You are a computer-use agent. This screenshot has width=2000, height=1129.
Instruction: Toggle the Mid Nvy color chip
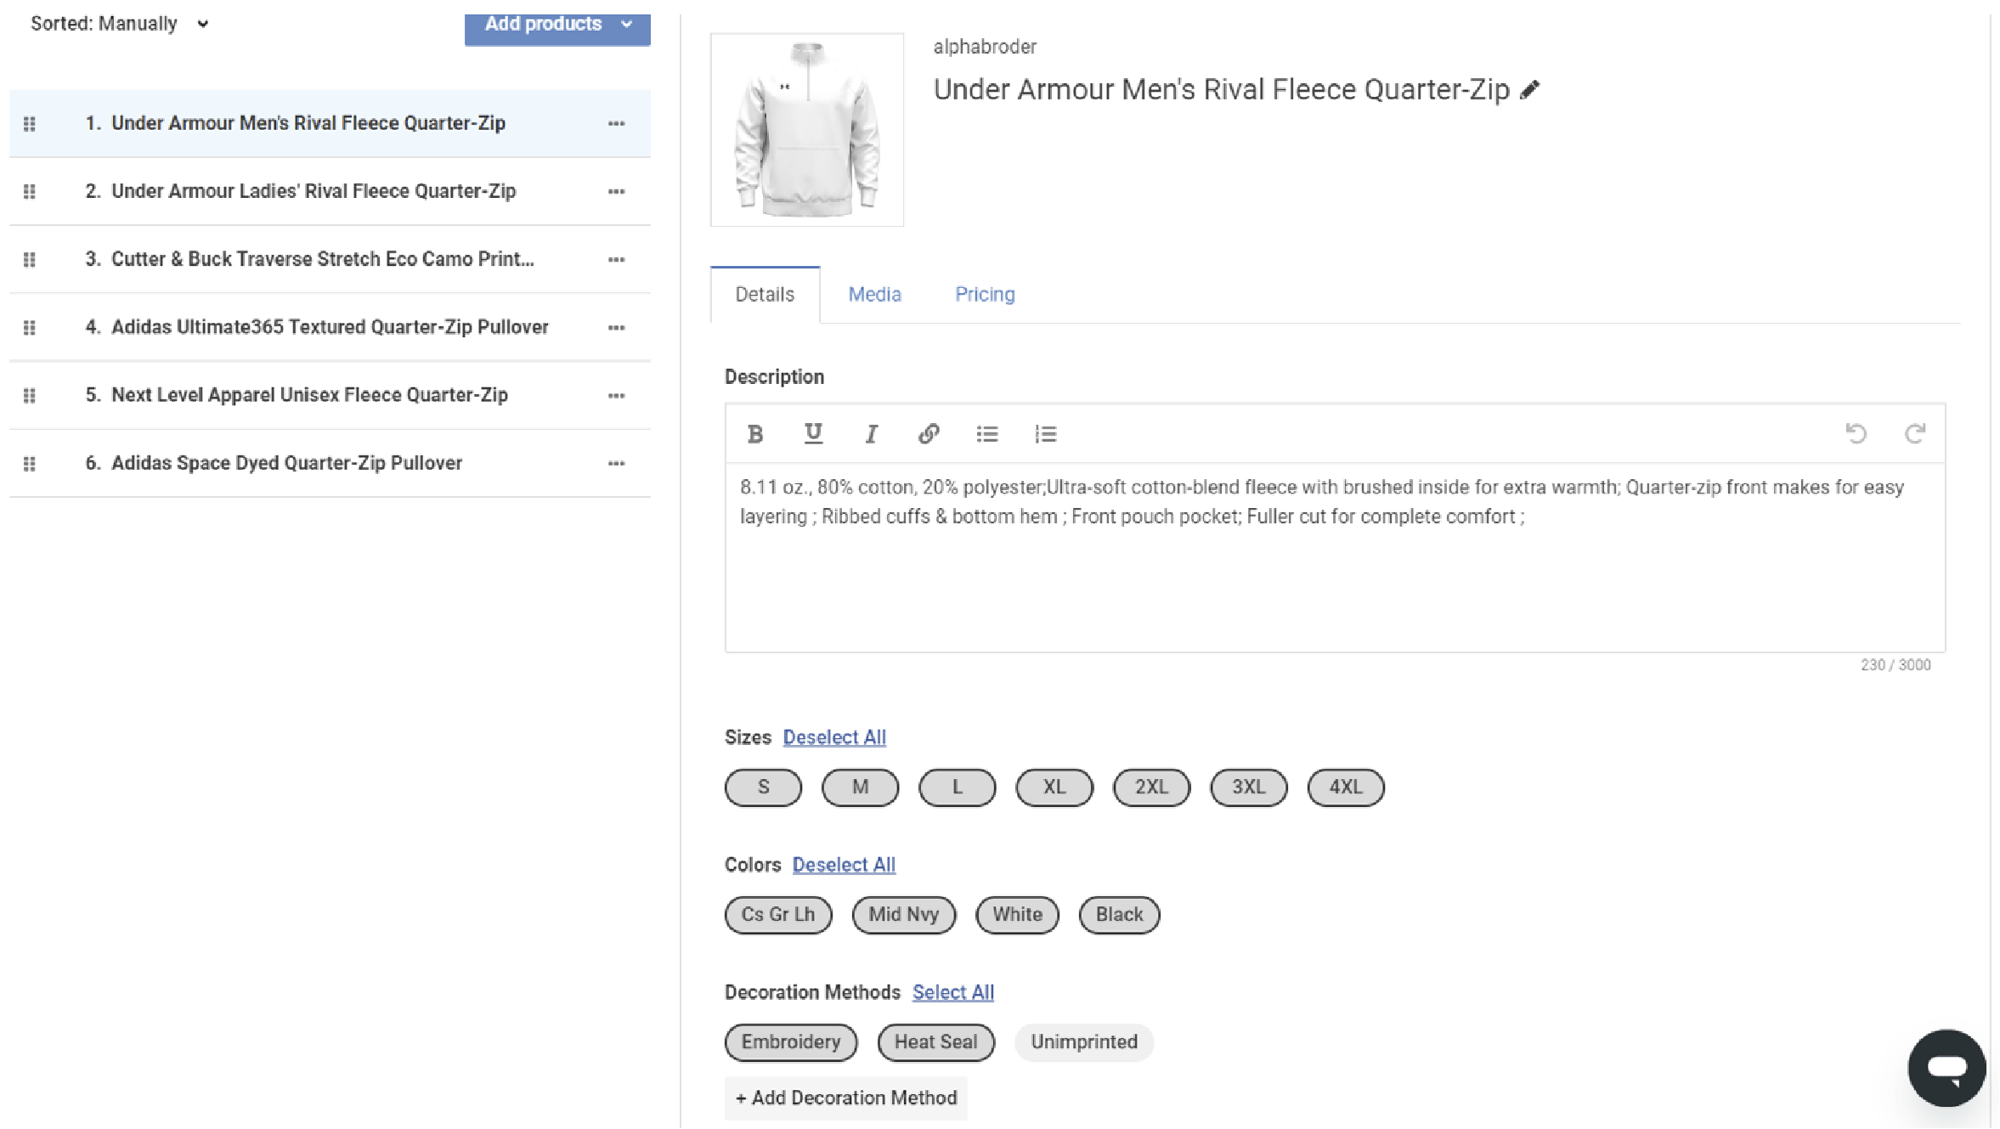(x=903, y=915)
